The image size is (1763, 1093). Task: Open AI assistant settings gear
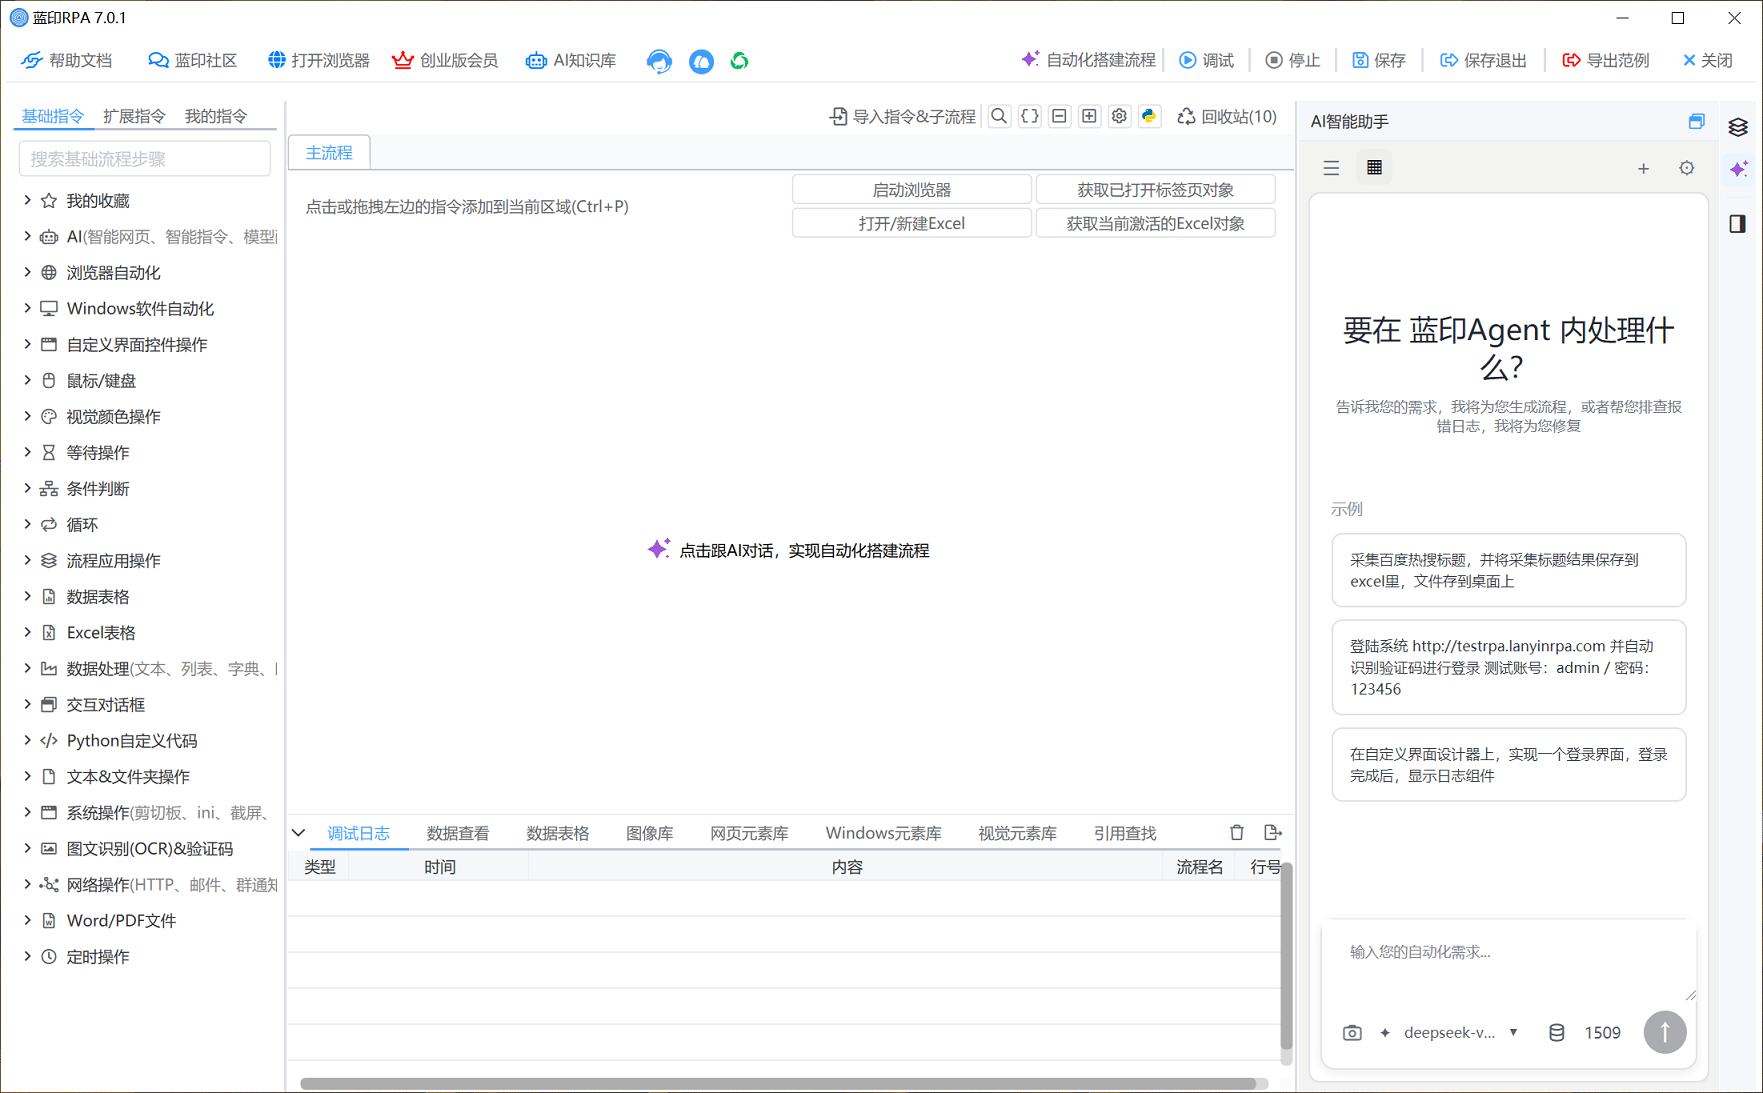coord(1687,168)
